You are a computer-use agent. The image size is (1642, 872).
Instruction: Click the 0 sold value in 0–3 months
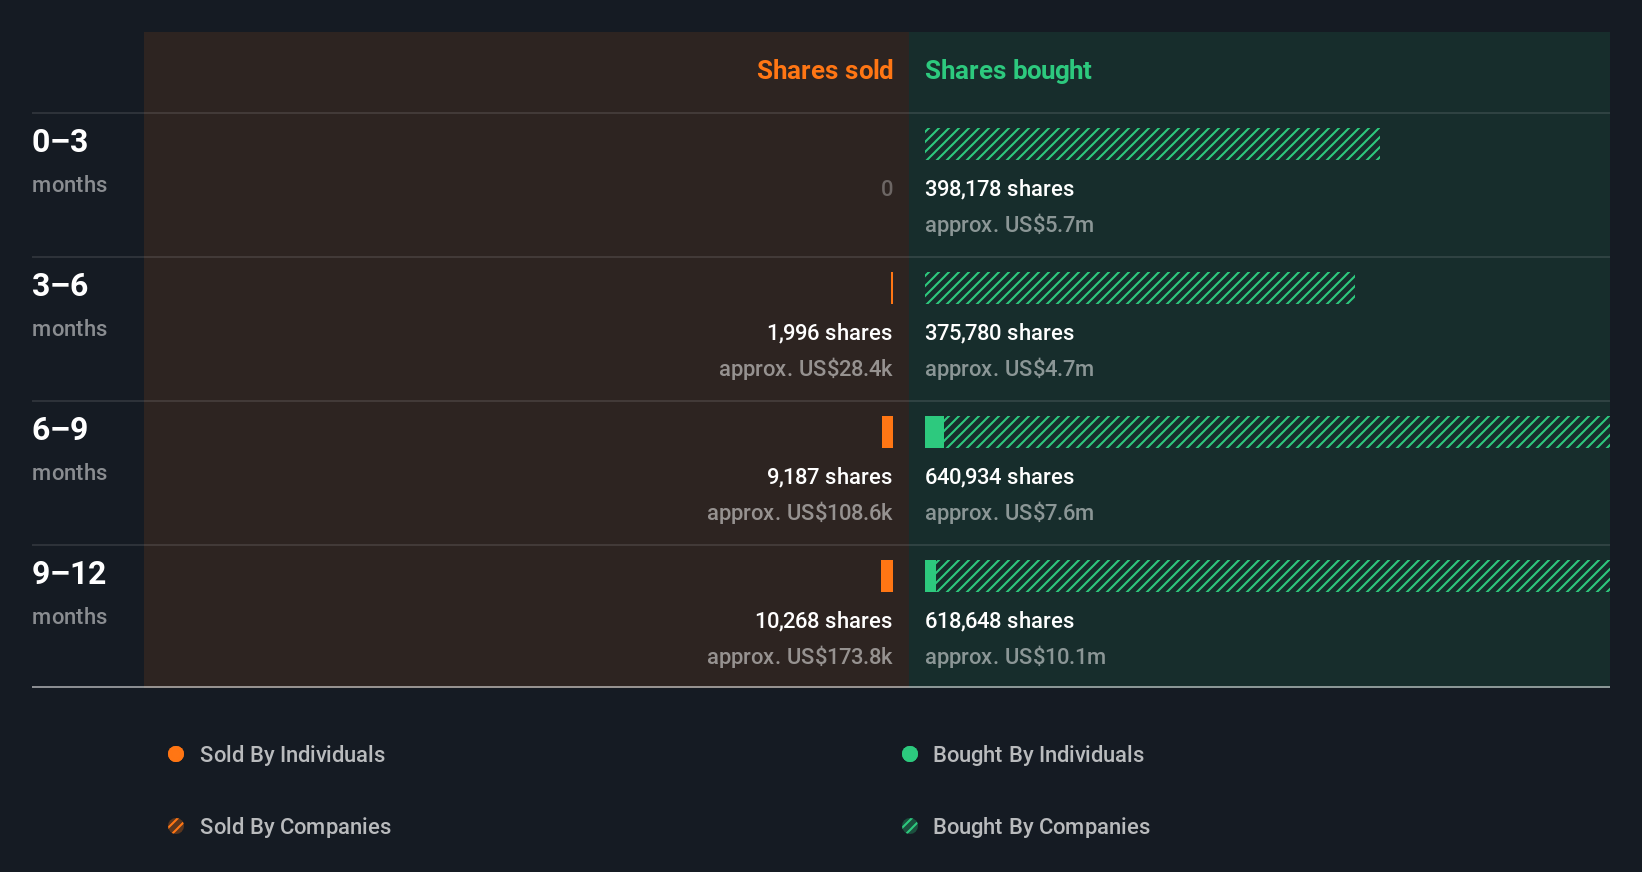tap(886, 188)
